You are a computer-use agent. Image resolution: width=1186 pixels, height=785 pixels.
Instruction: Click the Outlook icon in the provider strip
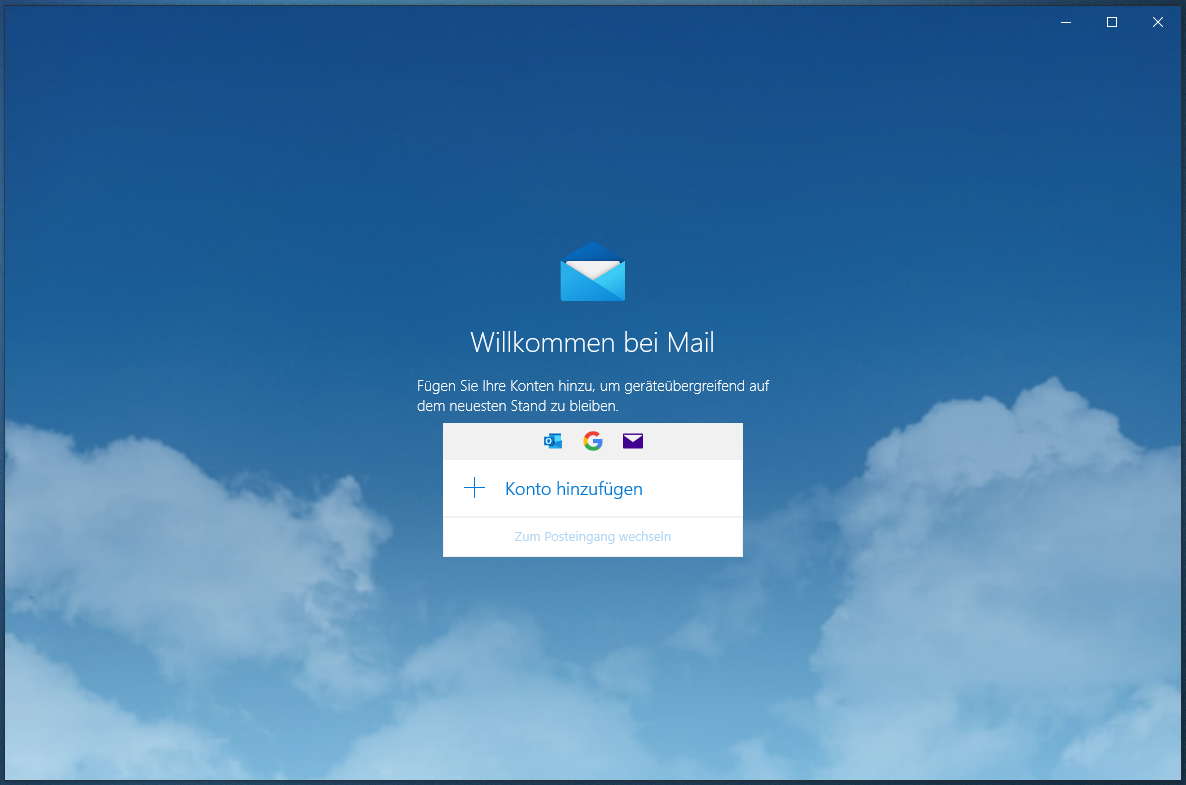coord(552,441)
